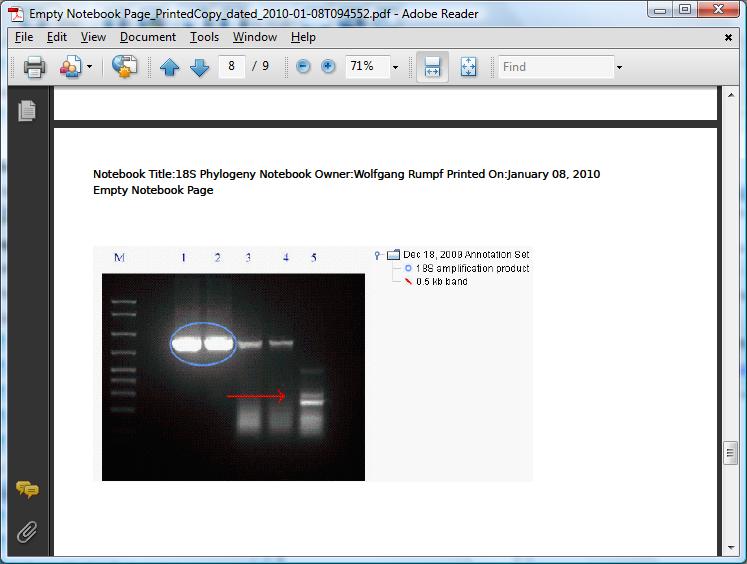Open the Comments panel icon
Image resolution: width=747 pixels, height=564 pixels.
tap(27, 489)
